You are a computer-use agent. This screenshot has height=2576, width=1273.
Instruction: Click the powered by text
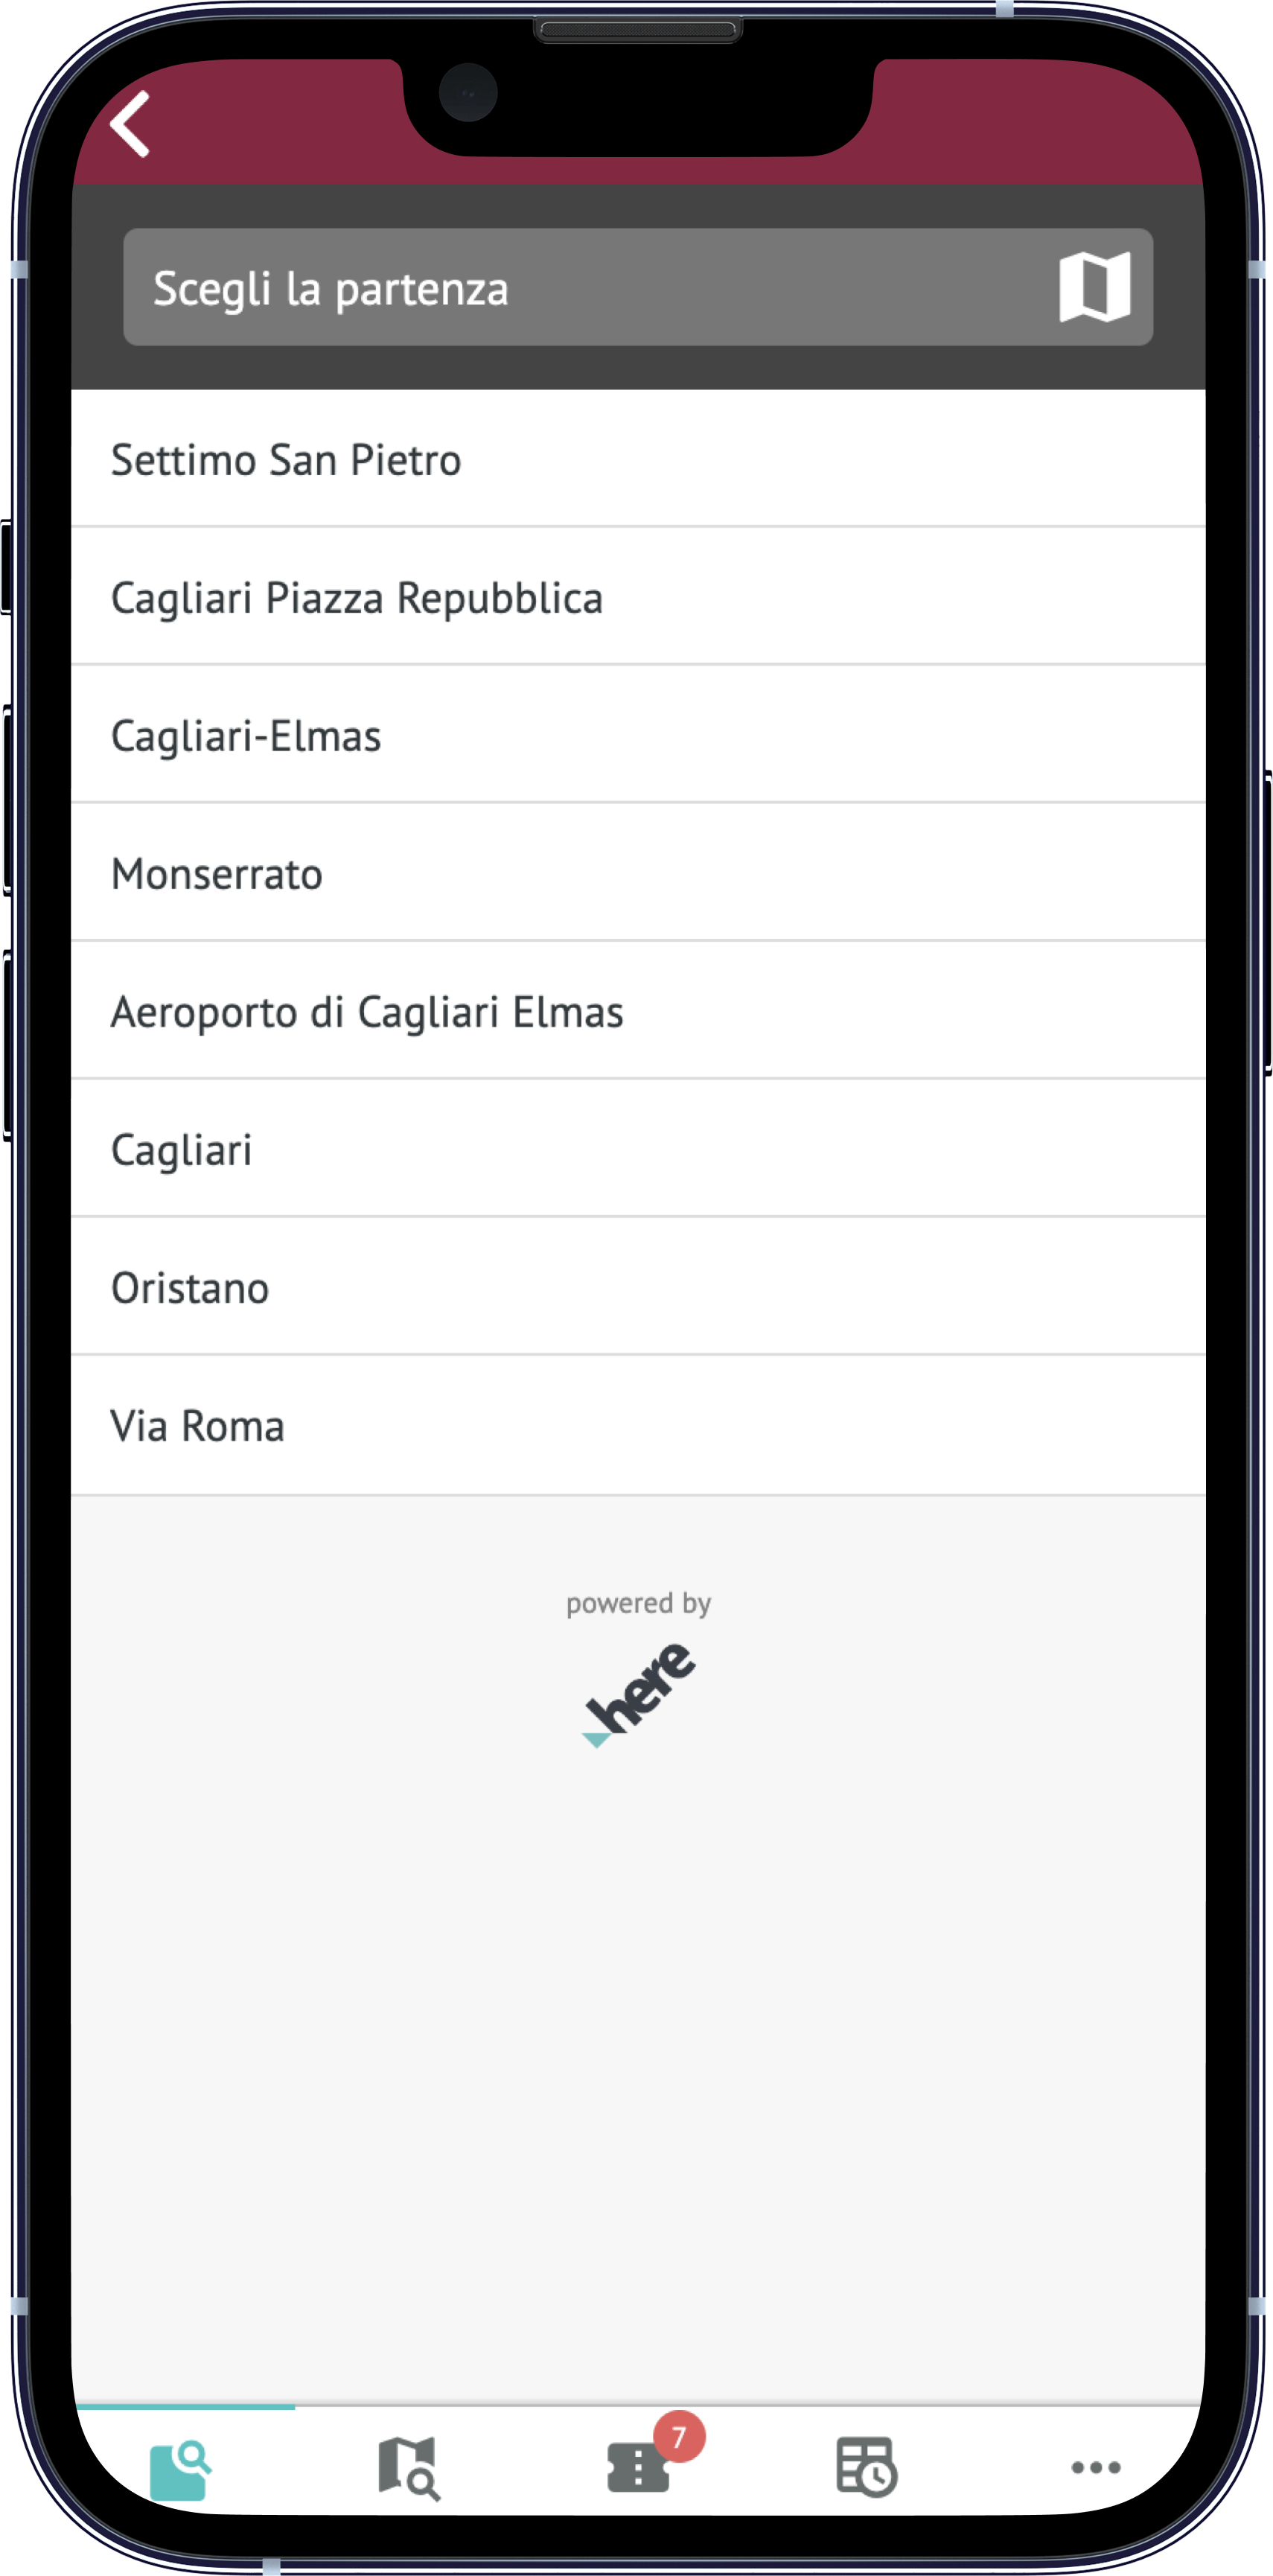point(638,1603)
